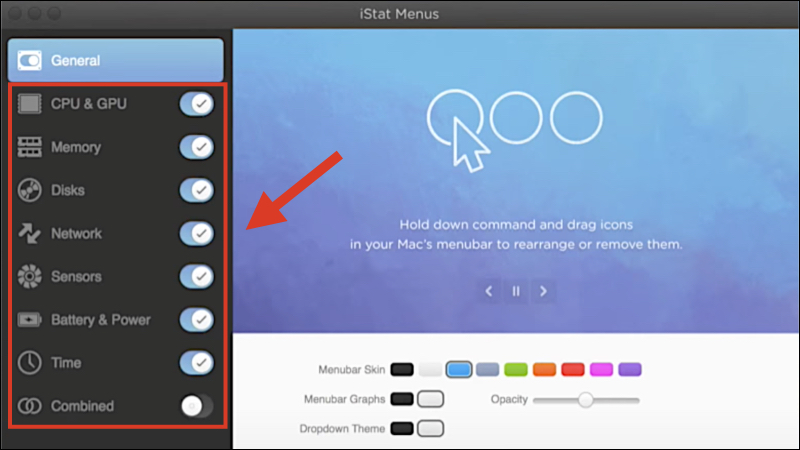Turn off the Memory switch

196,147
